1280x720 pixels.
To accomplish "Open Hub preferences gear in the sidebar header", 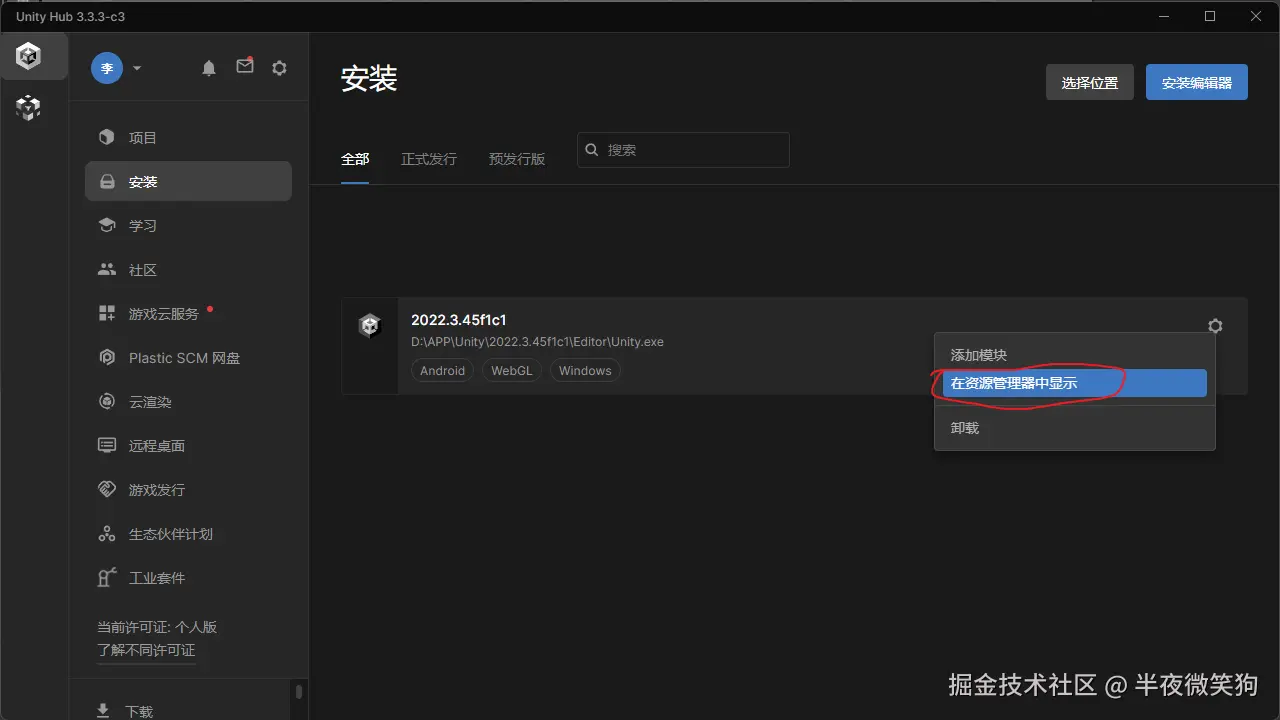I will coord(280,68).
